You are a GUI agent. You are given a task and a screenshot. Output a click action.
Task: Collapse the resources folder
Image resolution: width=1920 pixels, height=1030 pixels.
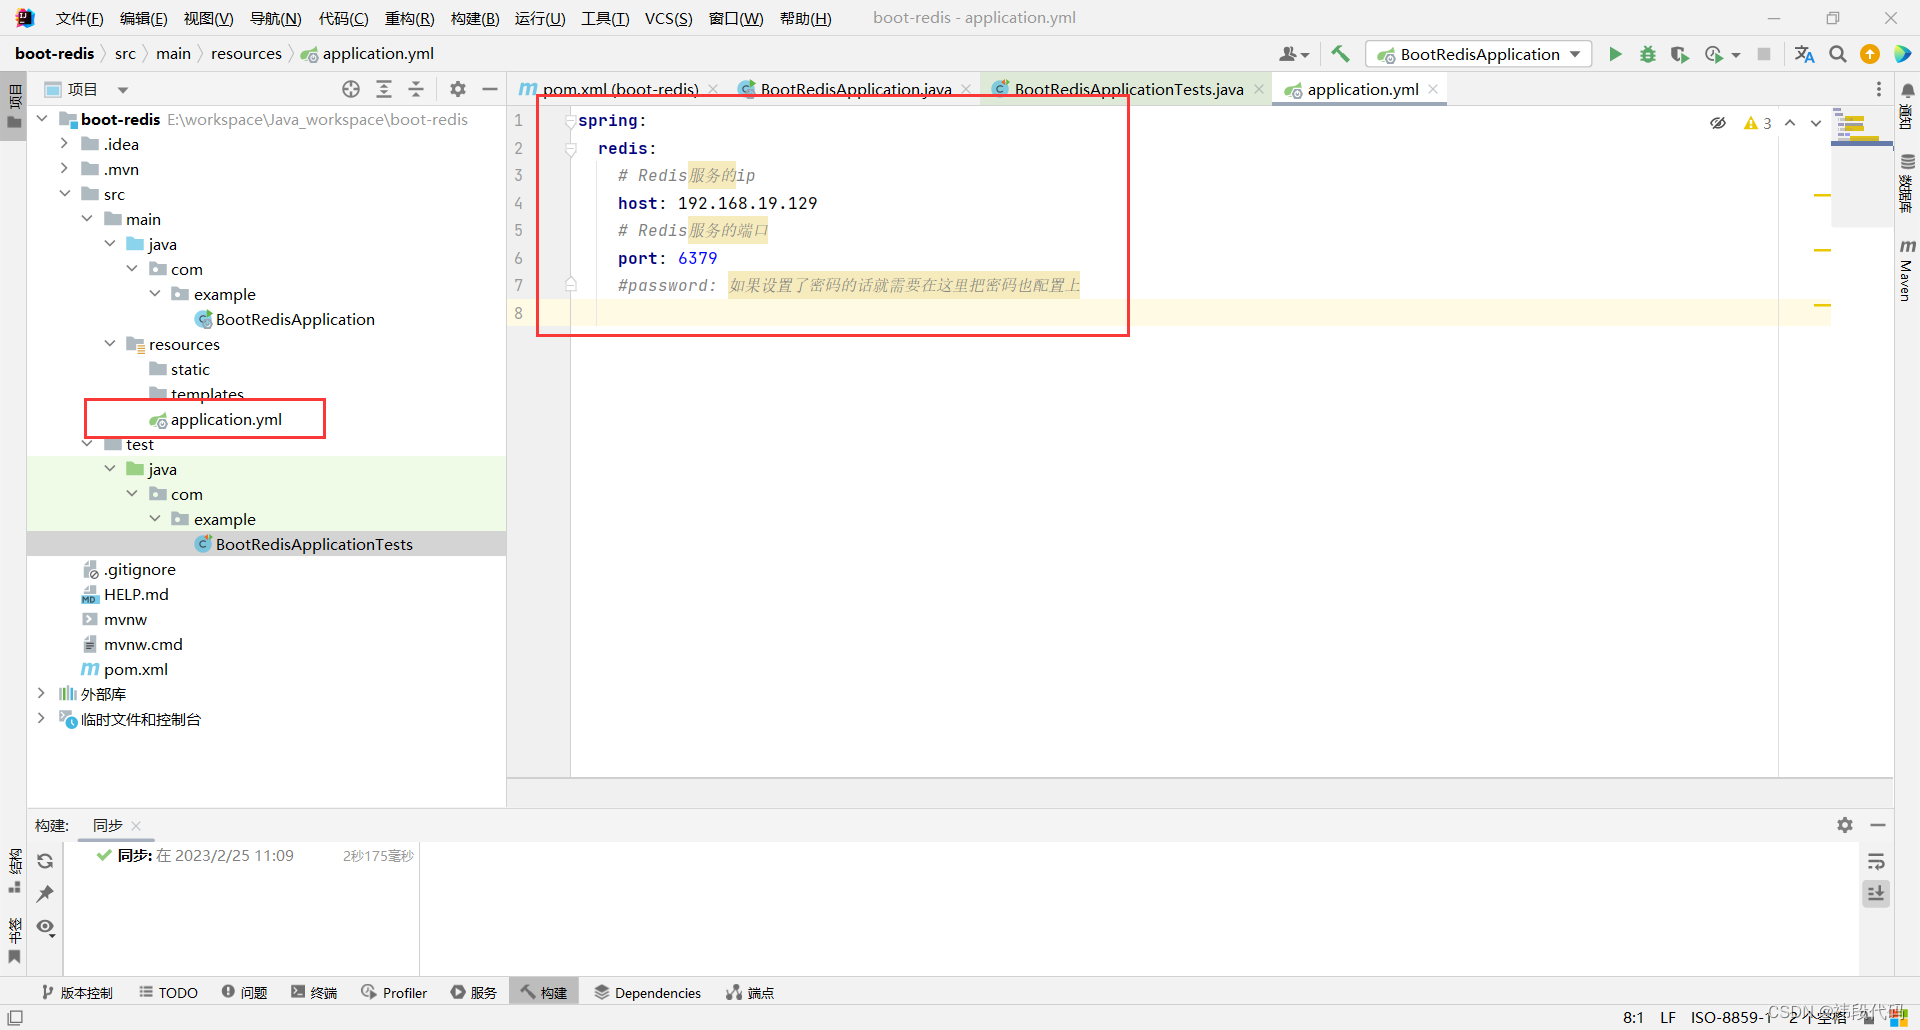(110, 344)
